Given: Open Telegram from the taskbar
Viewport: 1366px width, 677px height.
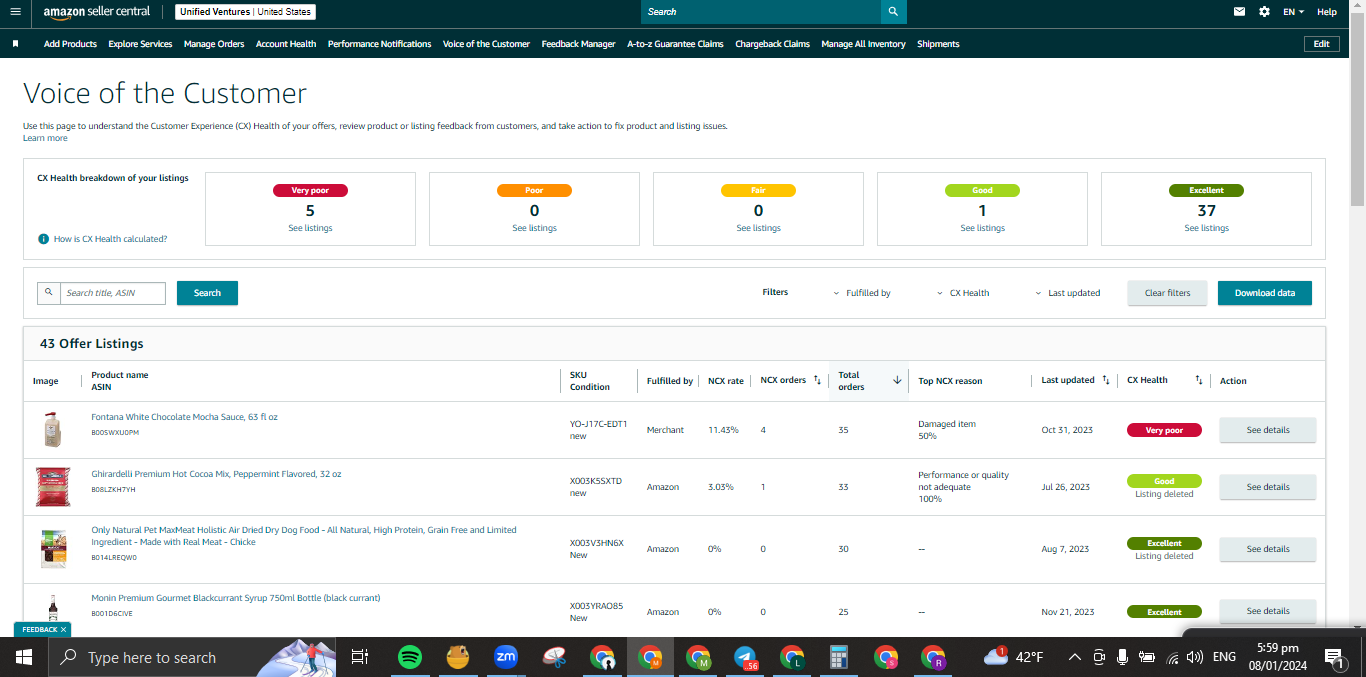Looking at the screenshot, I should [x=745, y=657].
